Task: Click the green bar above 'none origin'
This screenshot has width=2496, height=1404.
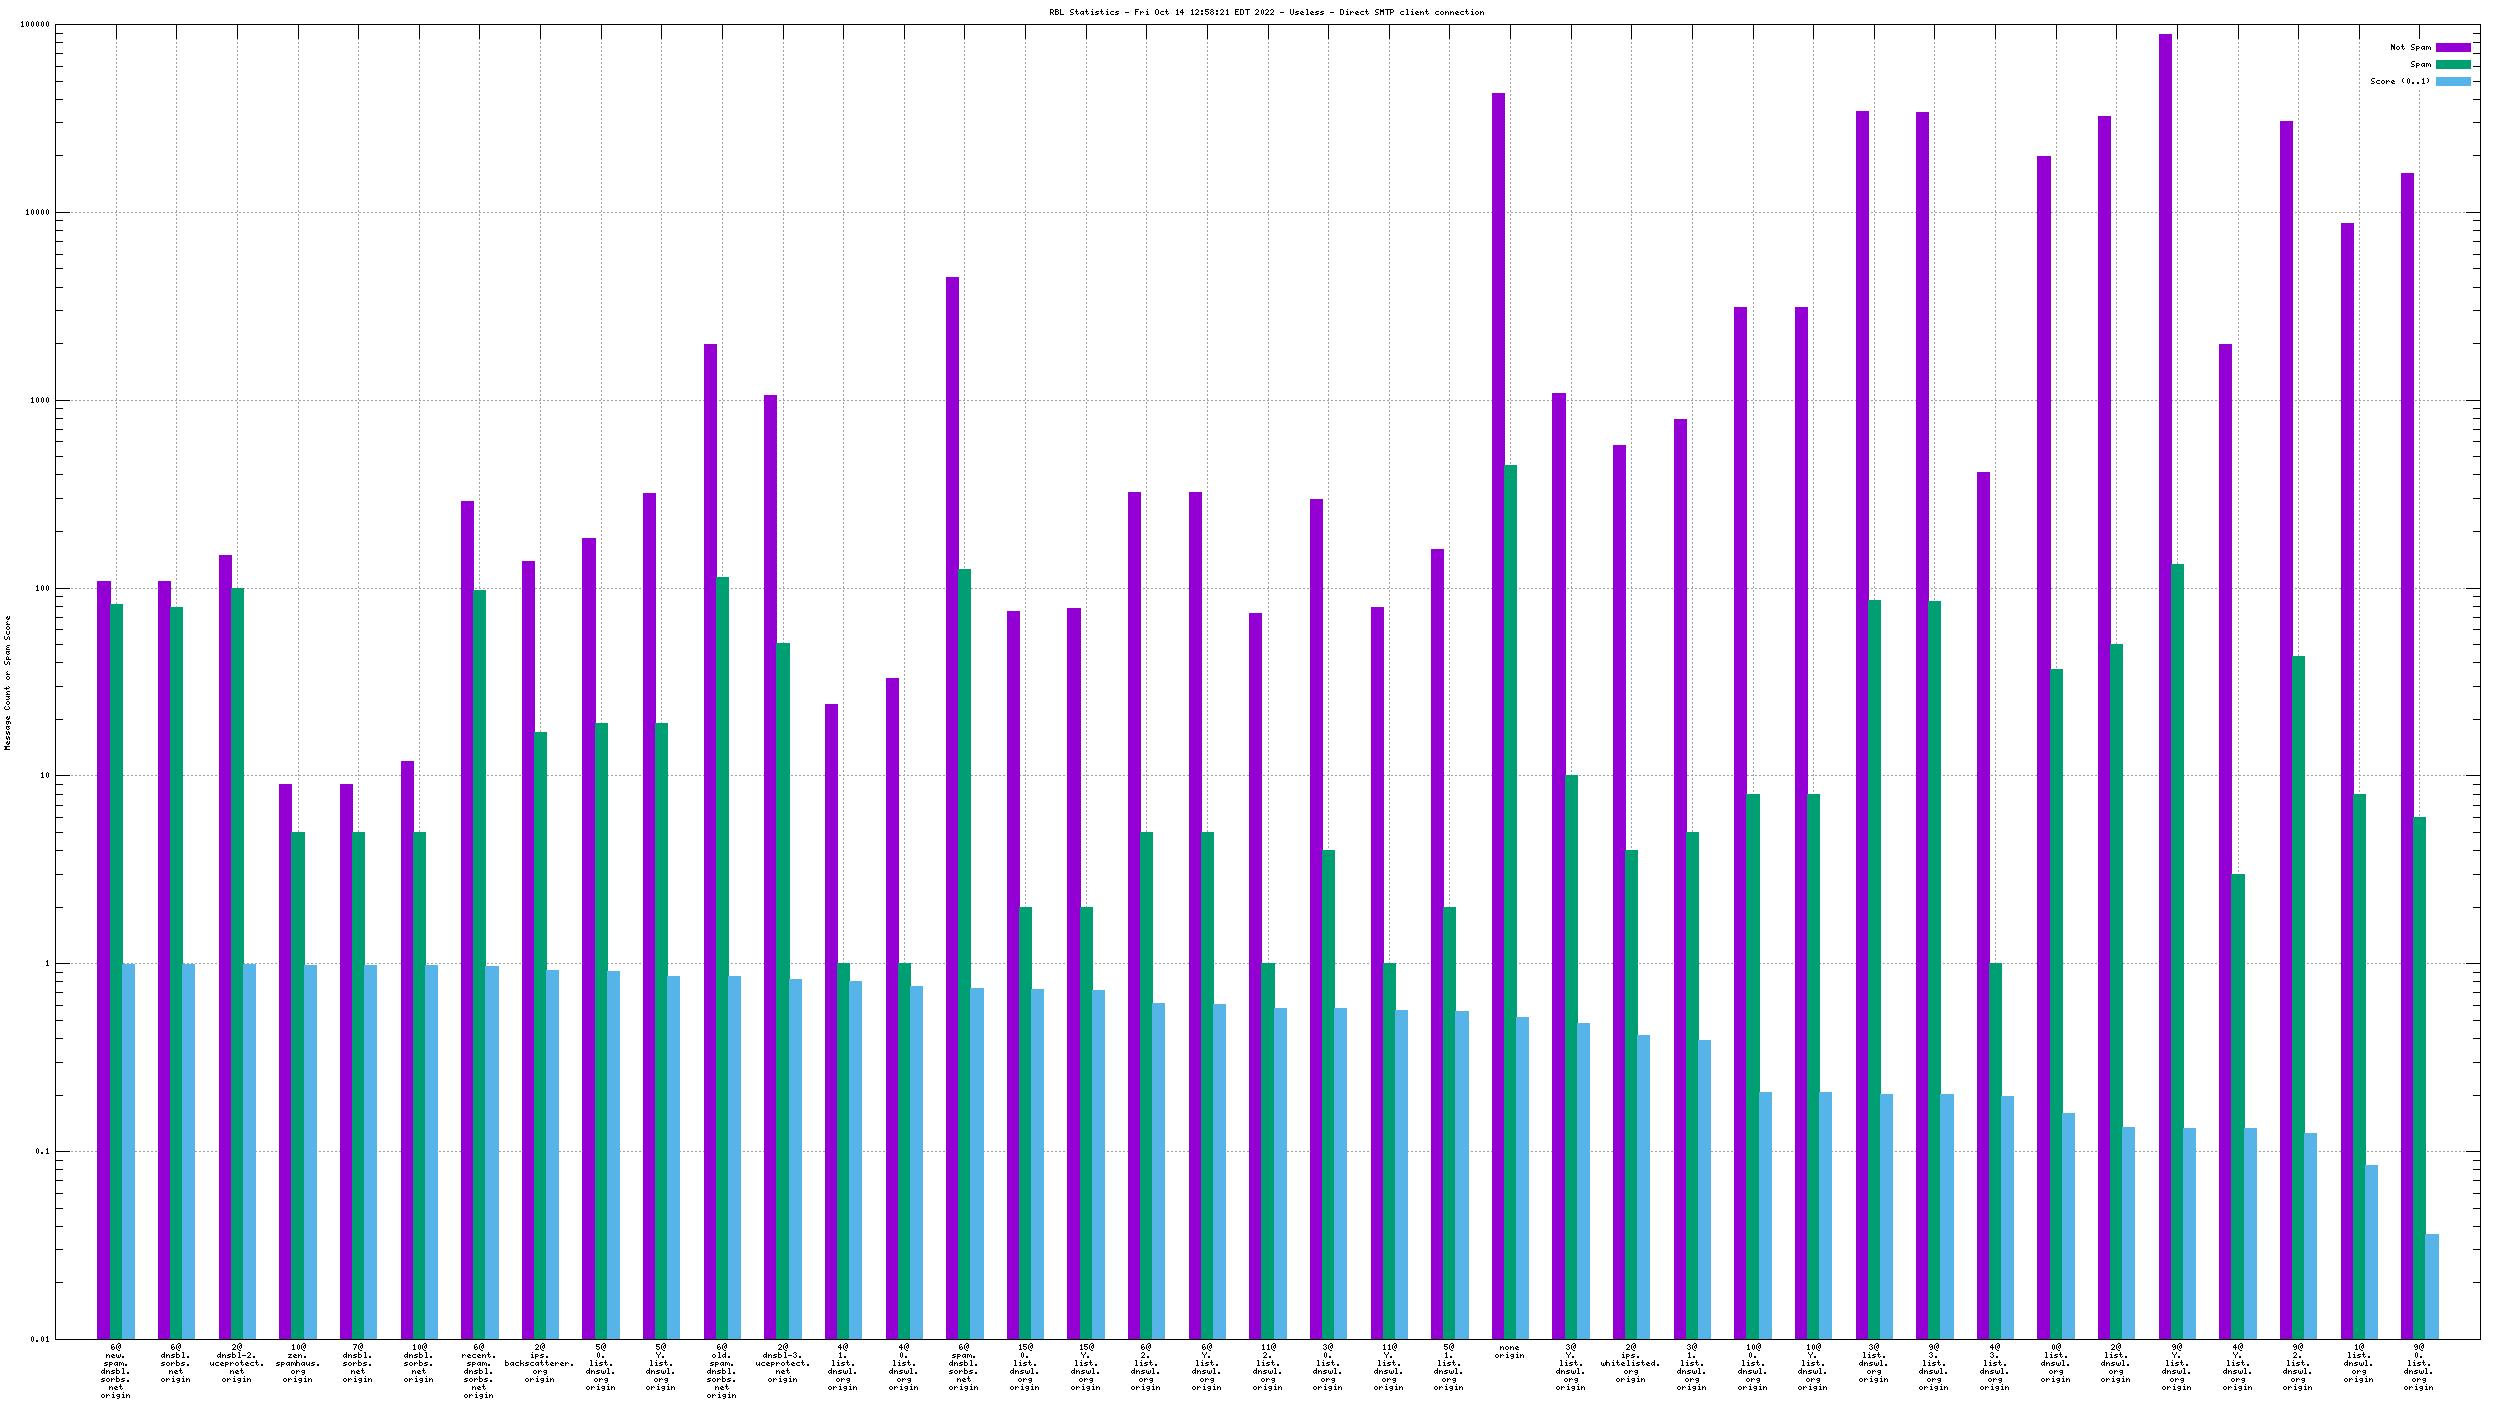Action: click(1510, 900)
